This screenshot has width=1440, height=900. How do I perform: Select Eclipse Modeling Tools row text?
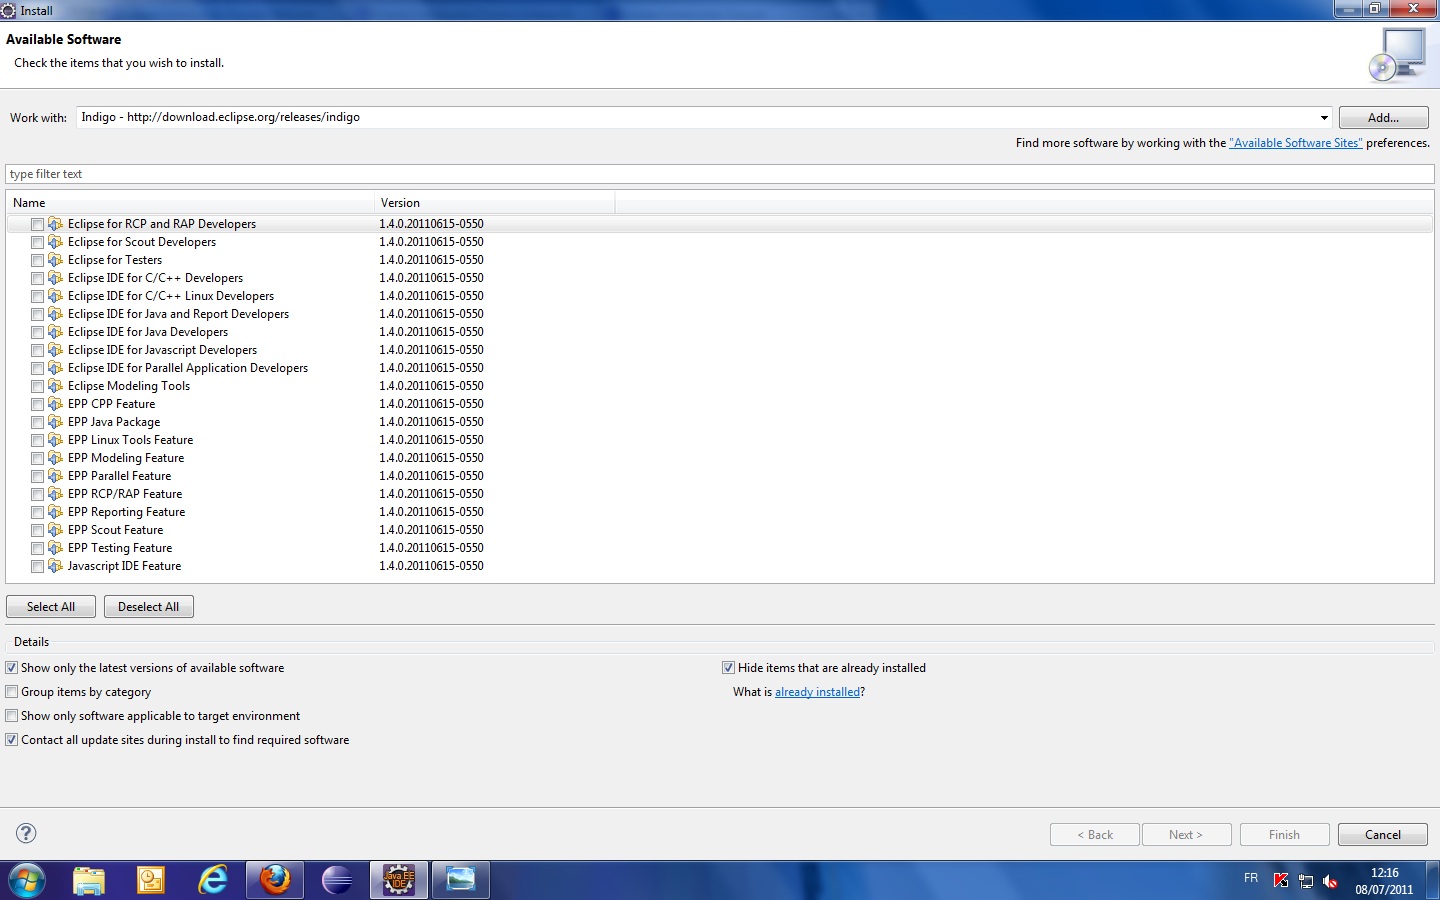(x=129, y=386)
